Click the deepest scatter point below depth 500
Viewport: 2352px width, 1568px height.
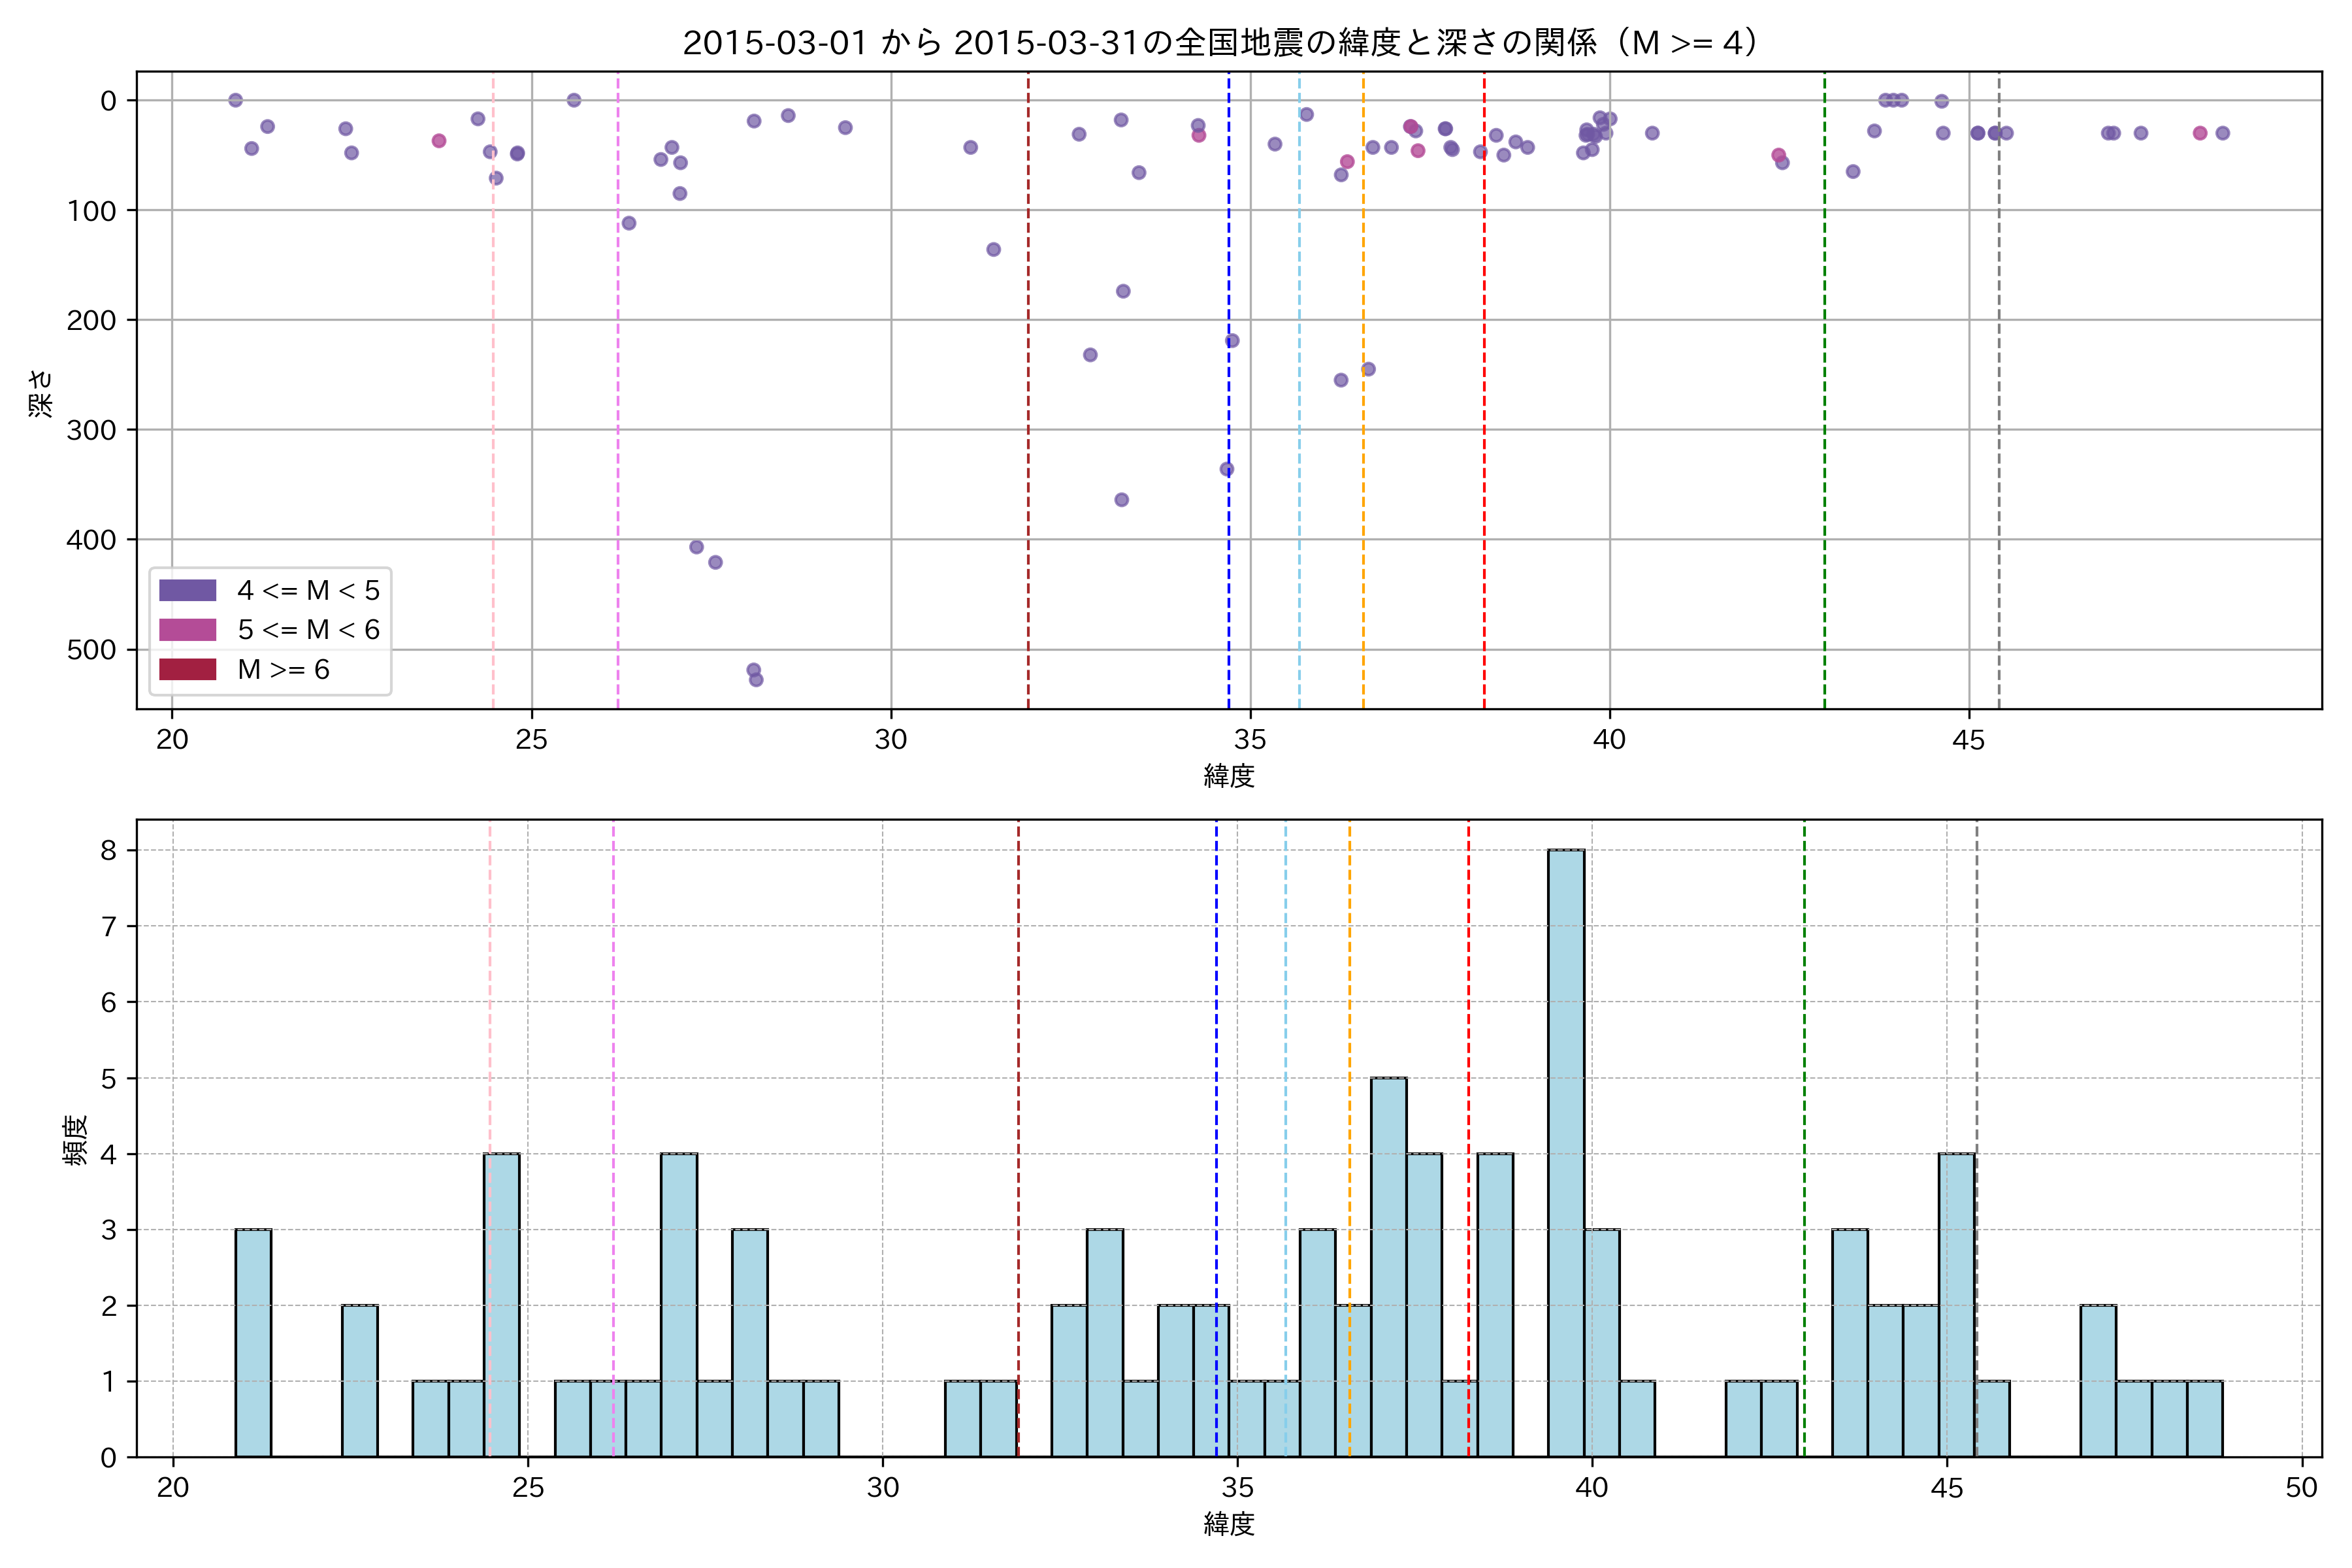pos(756,680)
